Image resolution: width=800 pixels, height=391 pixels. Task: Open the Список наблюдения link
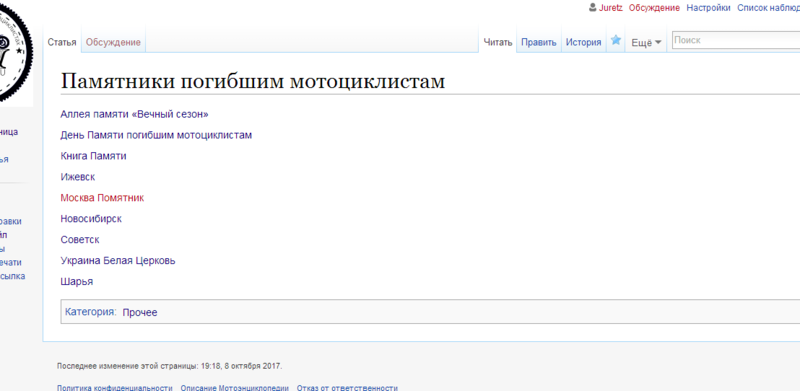point(768,8)
